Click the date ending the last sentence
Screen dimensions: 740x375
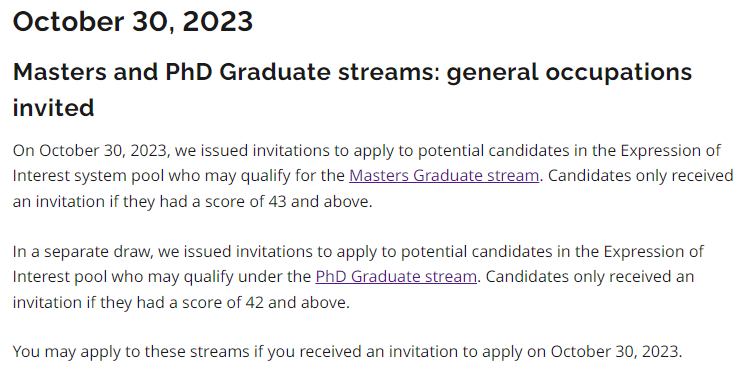tap(616, 352)
